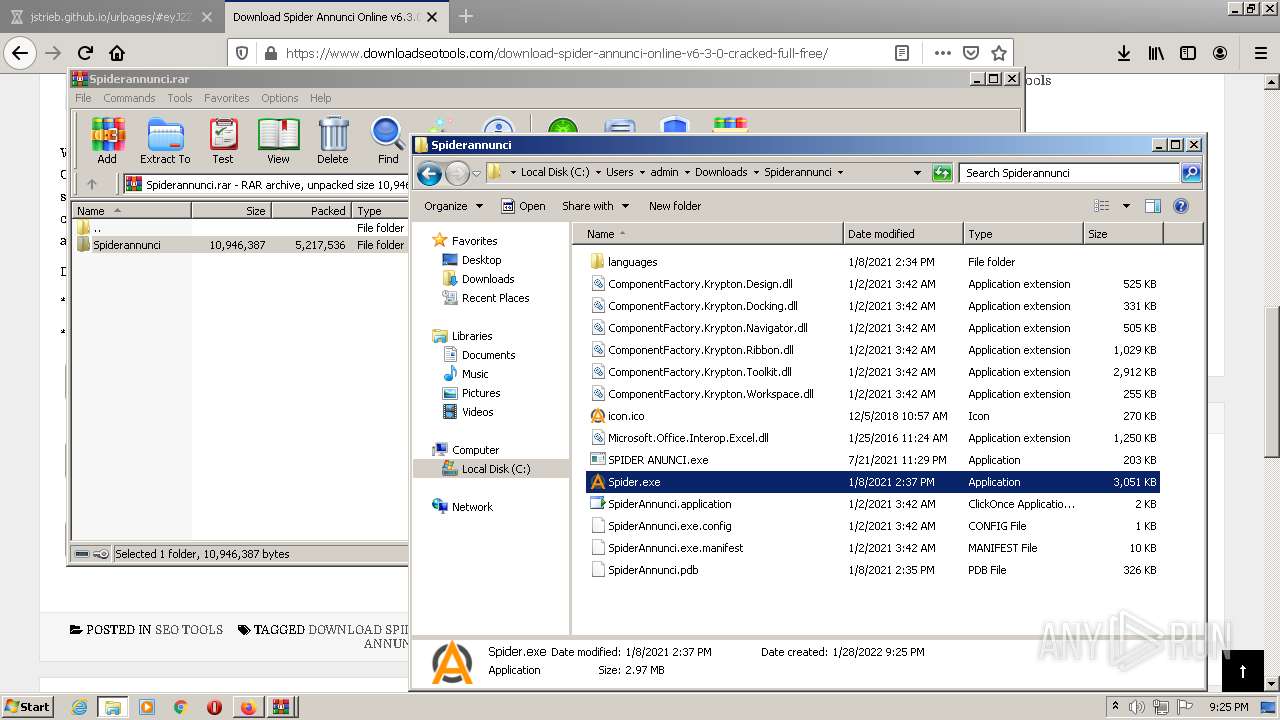Reload the Firefox page
This screenshot has width=1280, height=720.
(85, 53)
